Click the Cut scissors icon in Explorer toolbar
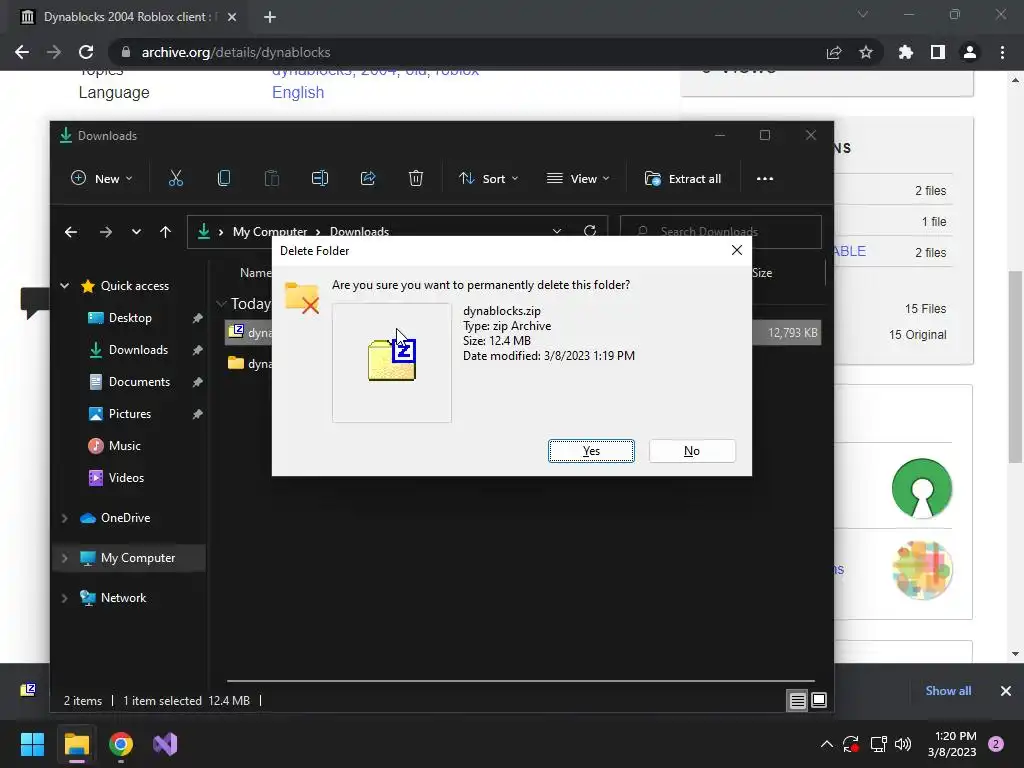 pos(176,178)
